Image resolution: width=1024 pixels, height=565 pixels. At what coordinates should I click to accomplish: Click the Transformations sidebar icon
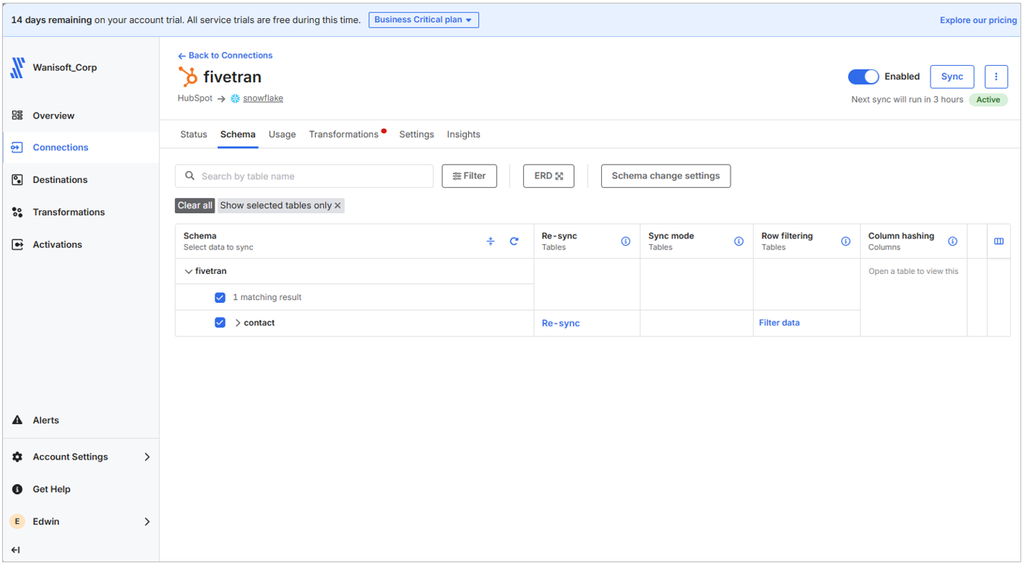point(17,212)
